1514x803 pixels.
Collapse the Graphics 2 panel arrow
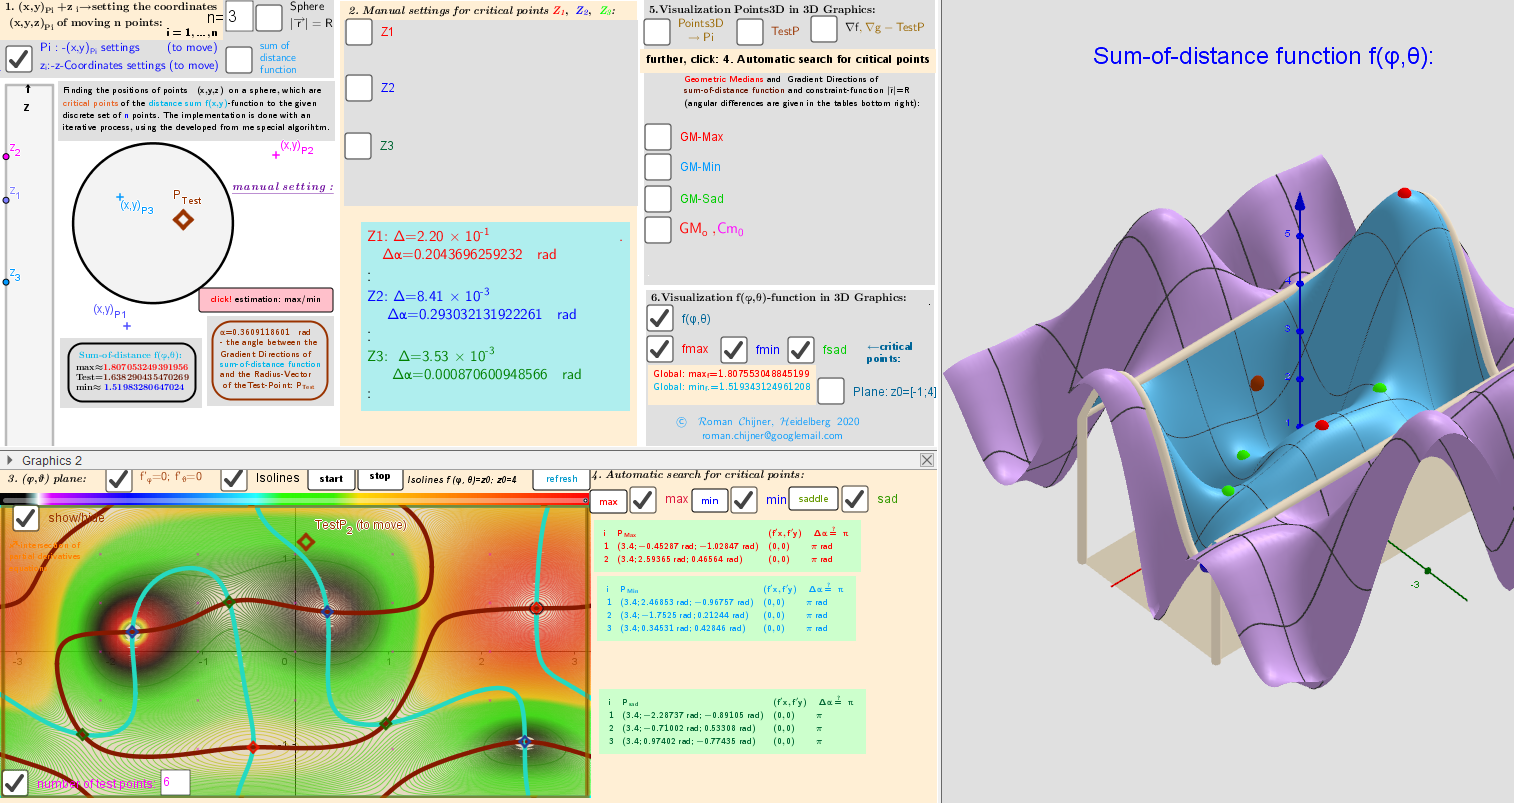coord(10,460)
